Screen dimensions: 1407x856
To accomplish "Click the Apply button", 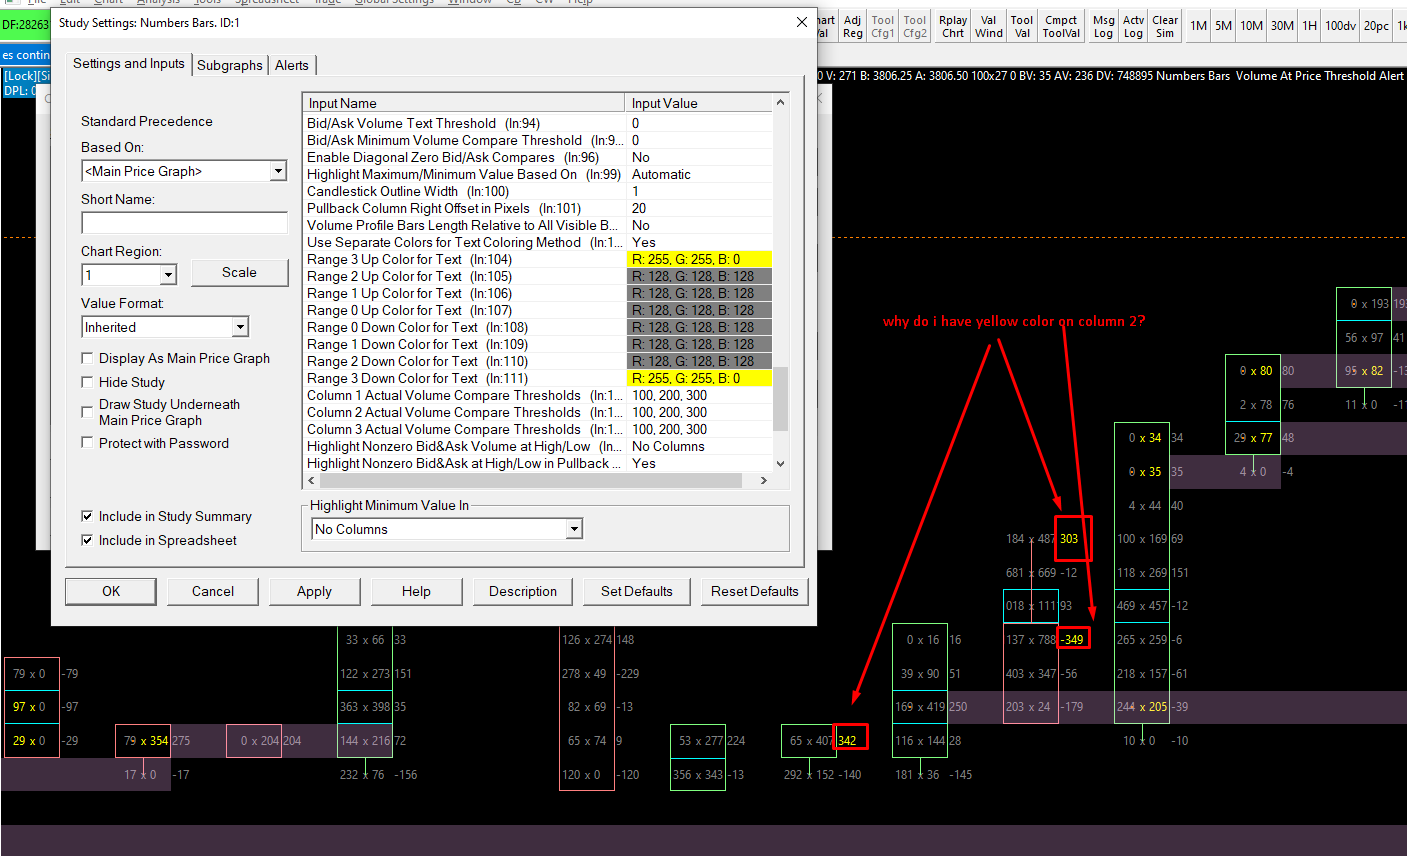I will point(314,591).
